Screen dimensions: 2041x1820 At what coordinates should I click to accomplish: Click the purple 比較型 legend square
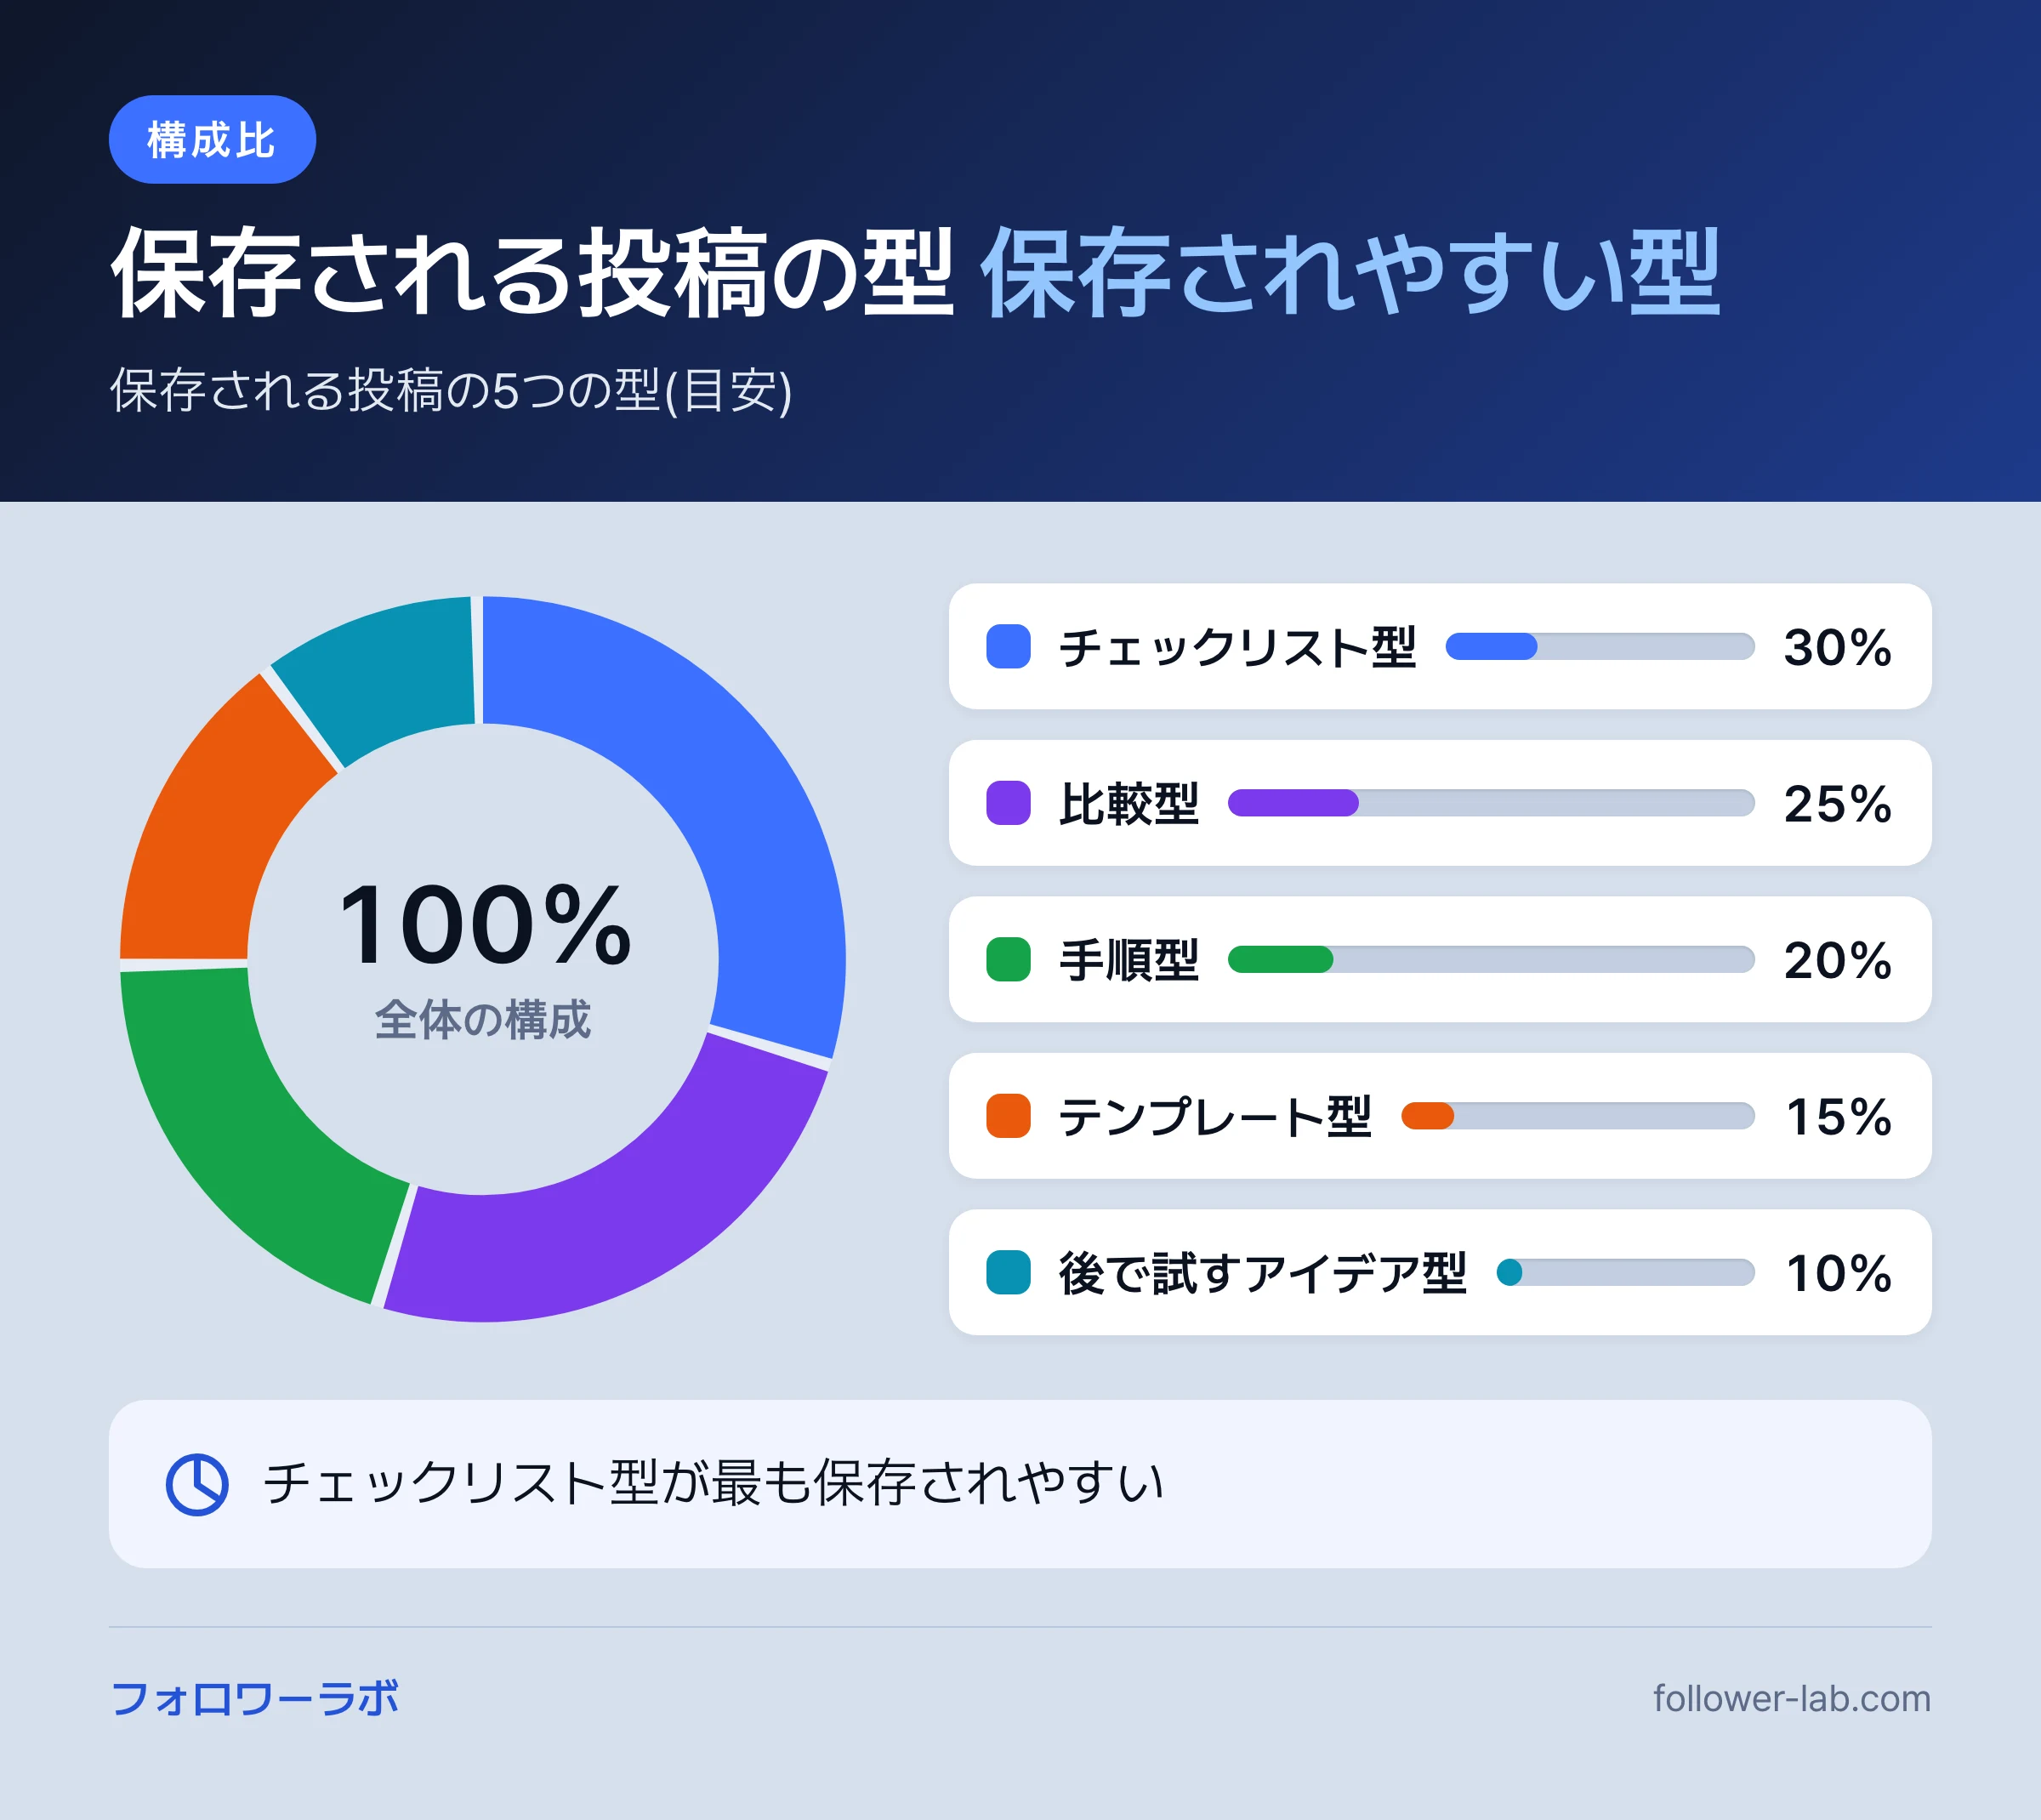click(x=1008, y=803)
